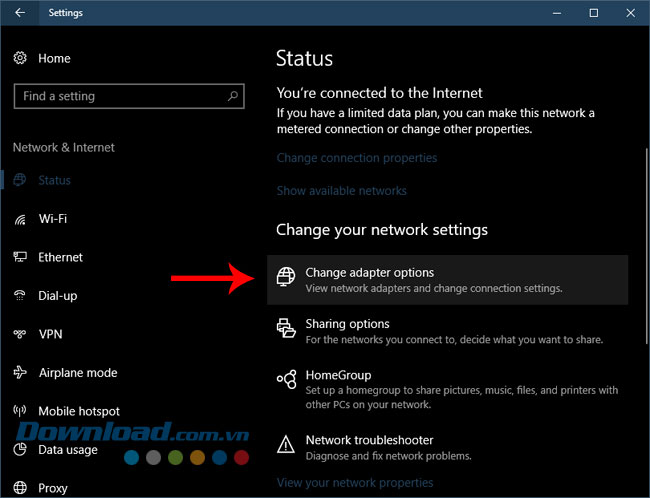Screen dimensions: 650x498
Task: Open HomeGroup setup
Action: click(x=447, y=389)
